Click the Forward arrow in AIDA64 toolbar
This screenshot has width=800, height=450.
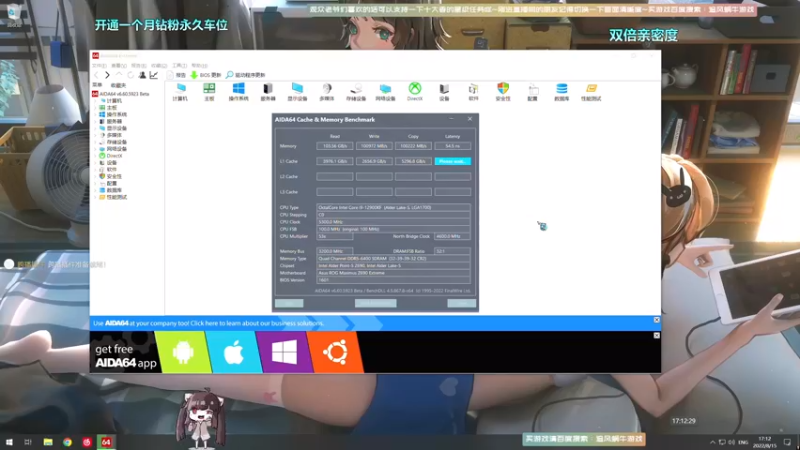(x=107, y=75)
